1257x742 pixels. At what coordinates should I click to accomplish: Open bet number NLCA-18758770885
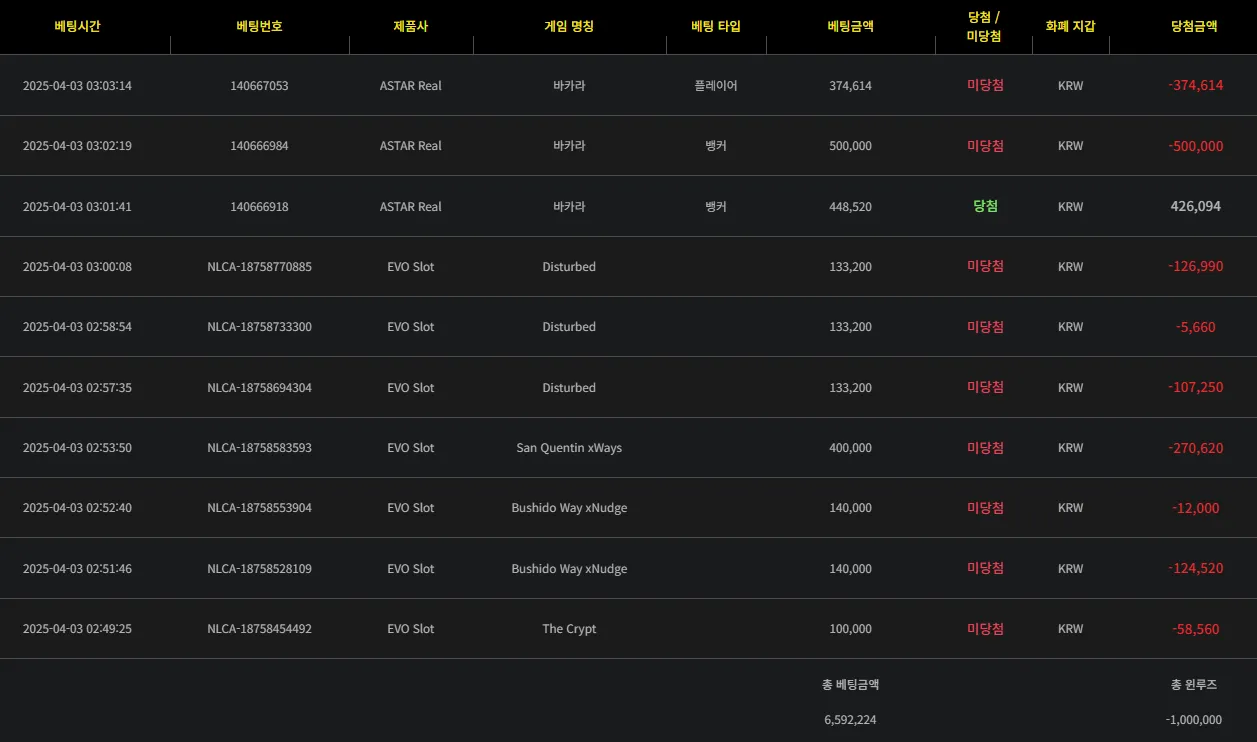[x=259, y=267]
